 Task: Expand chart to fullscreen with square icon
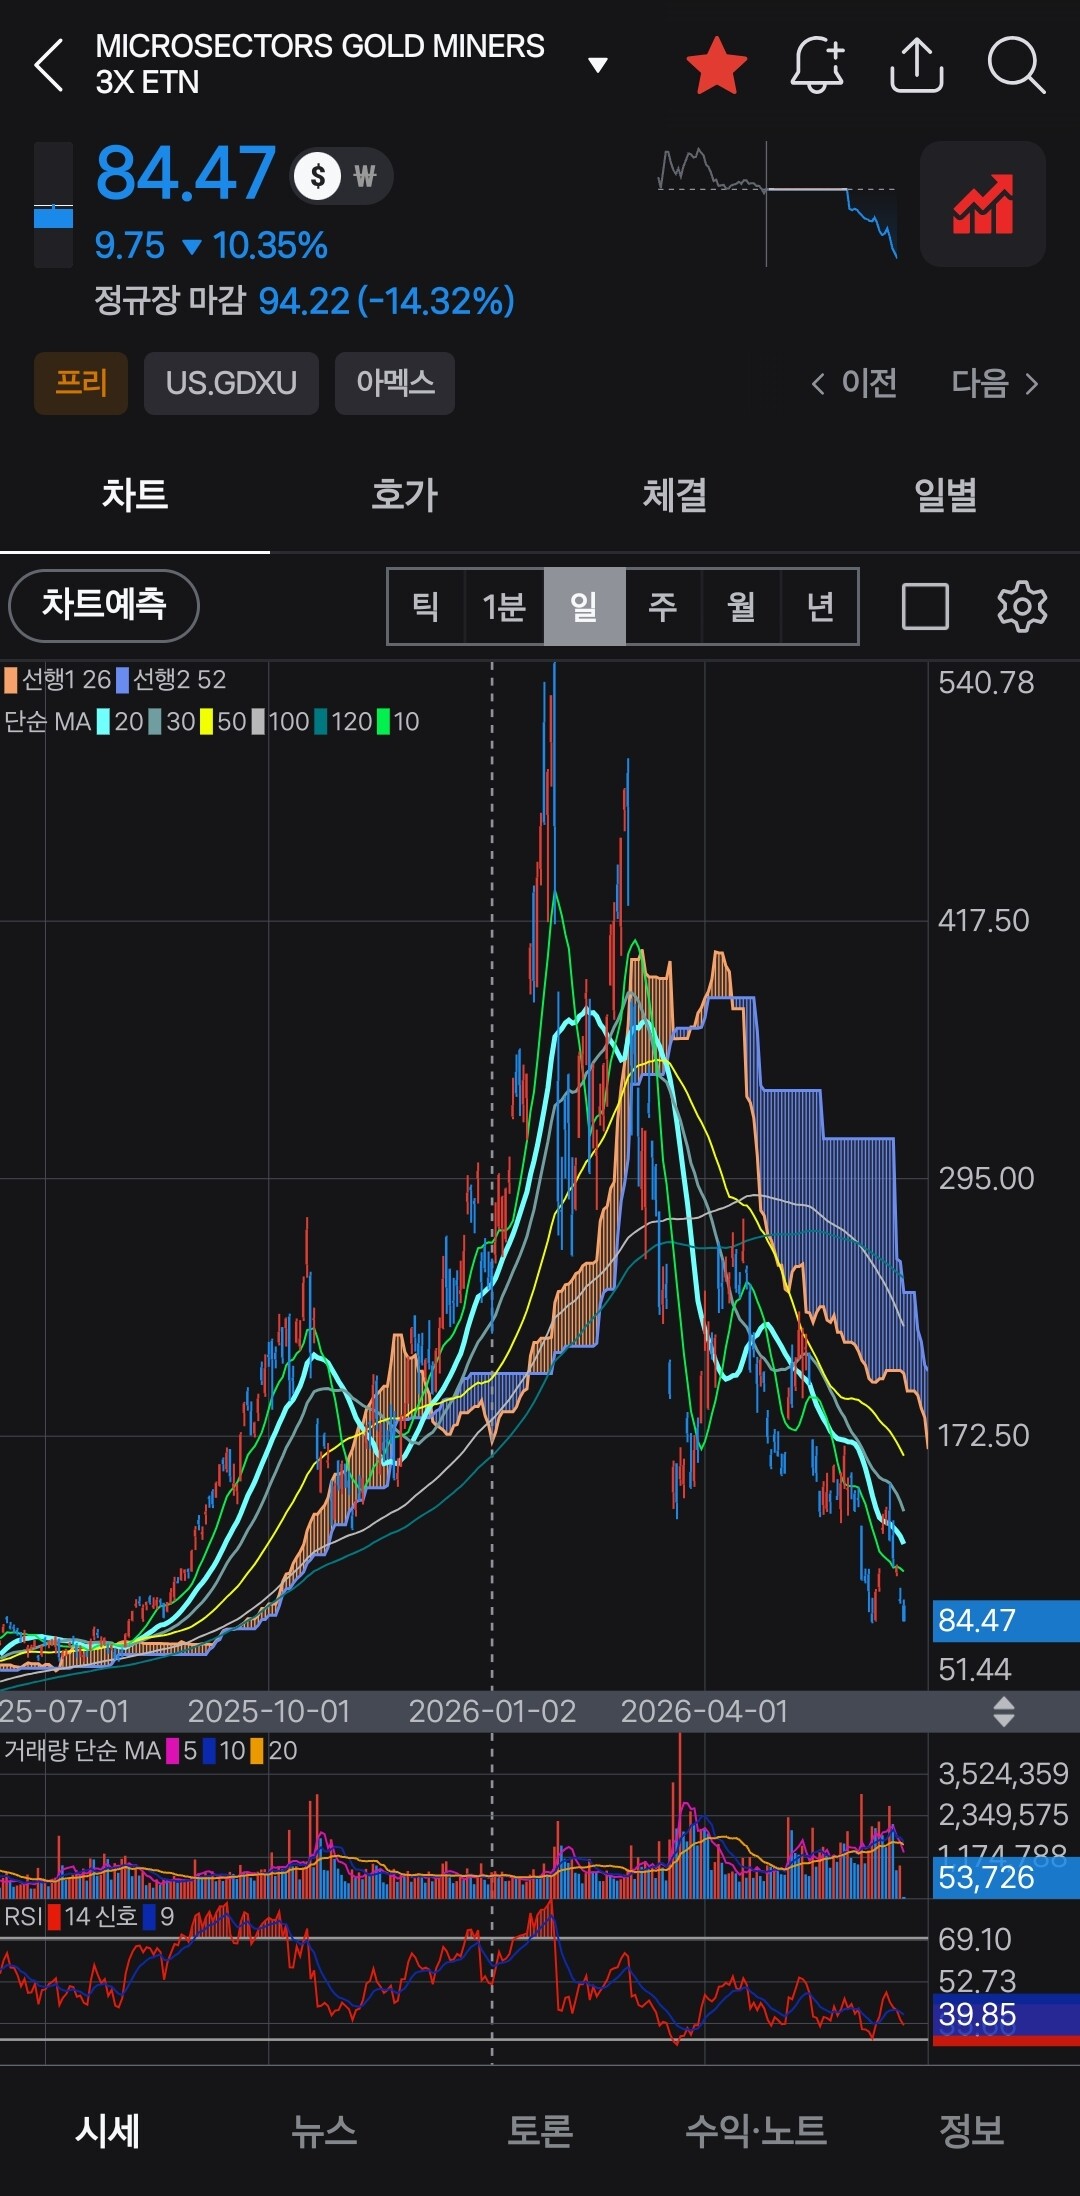coord(925,606)
